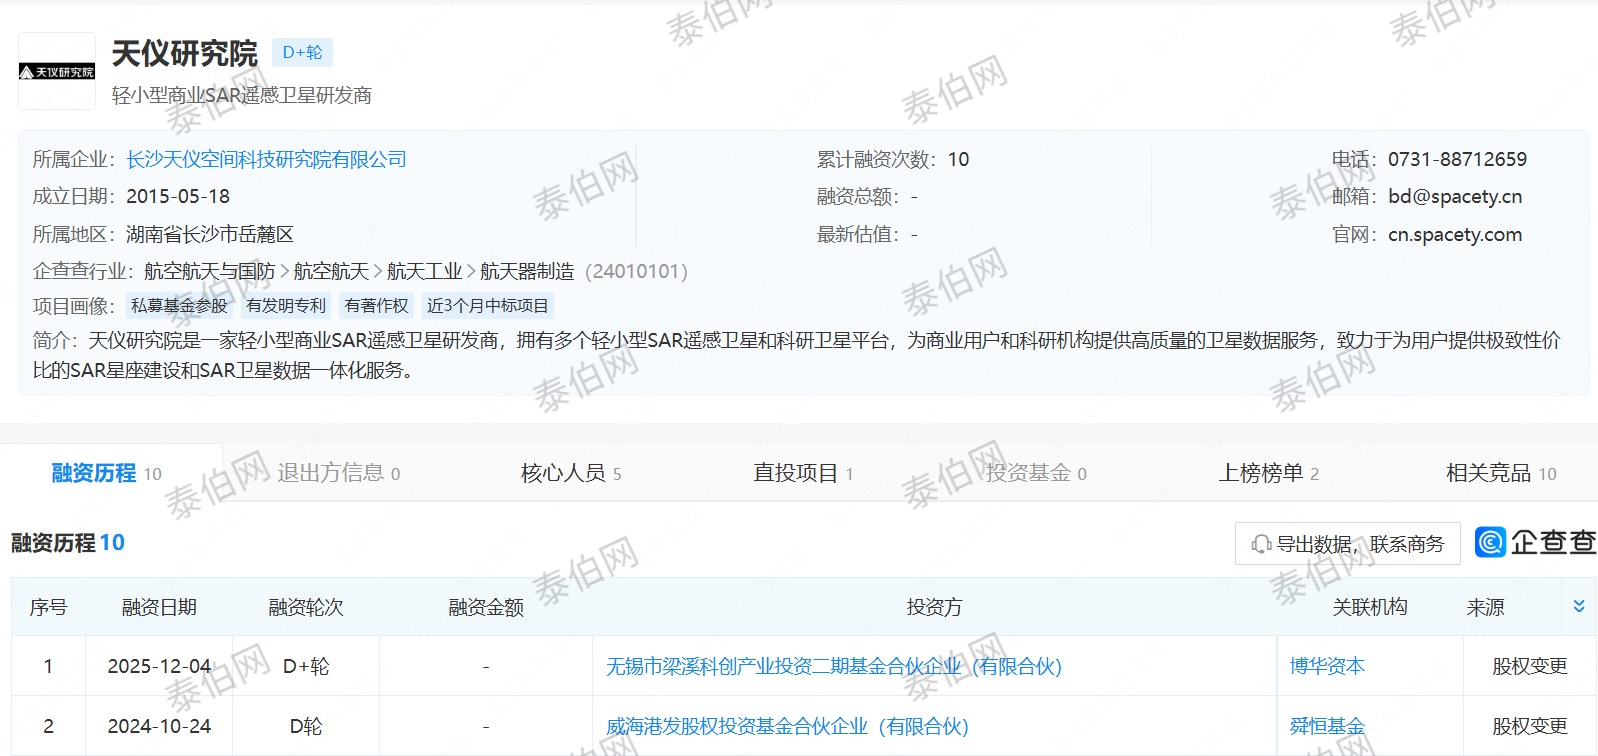The image size is (1598, 756).
Task: Click the 有著作权 profile tag
Action: point(376,306)
